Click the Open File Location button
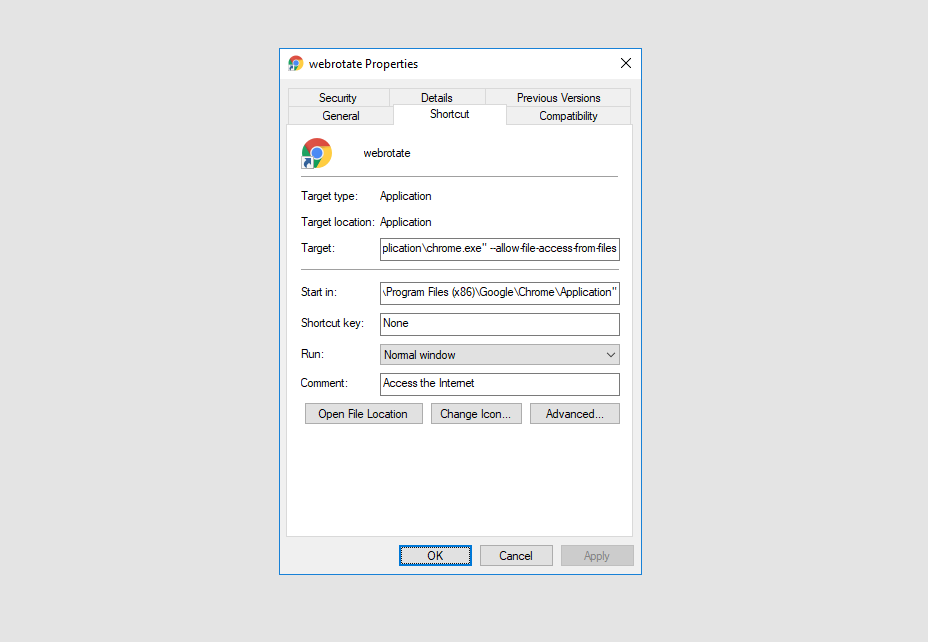The width and height of the screenshot is (928, 642). tap(363, 414)
